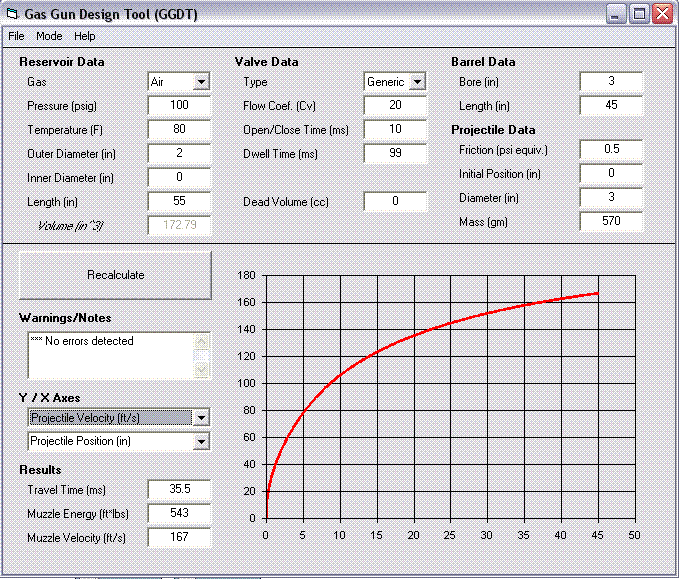Edit the projectile Mass (gm) field
This screenshot has height=579, width=679.
tap(610, 221)
